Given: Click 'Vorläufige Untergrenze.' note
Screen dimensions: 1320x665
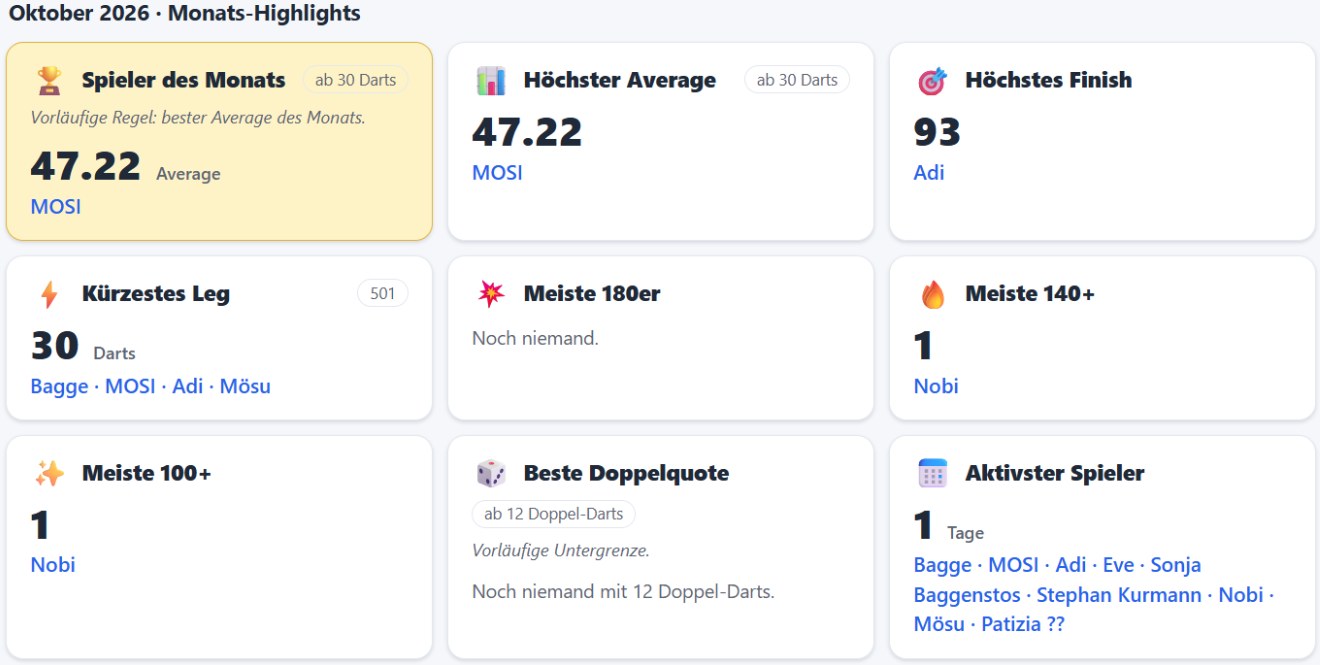Looking at the screenshot, I should [561, 551].
